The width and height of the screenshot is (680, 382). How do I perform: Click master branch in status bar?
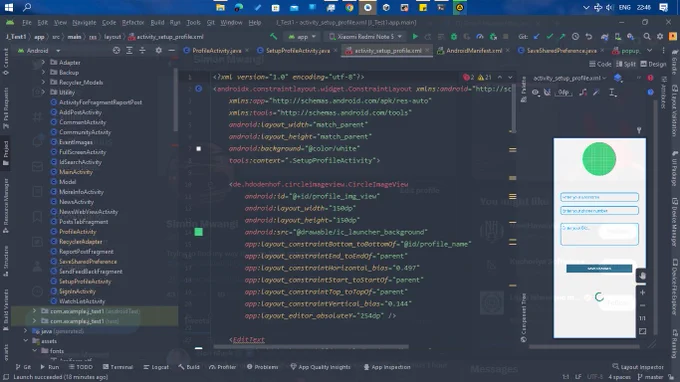(x=650, y=377)
